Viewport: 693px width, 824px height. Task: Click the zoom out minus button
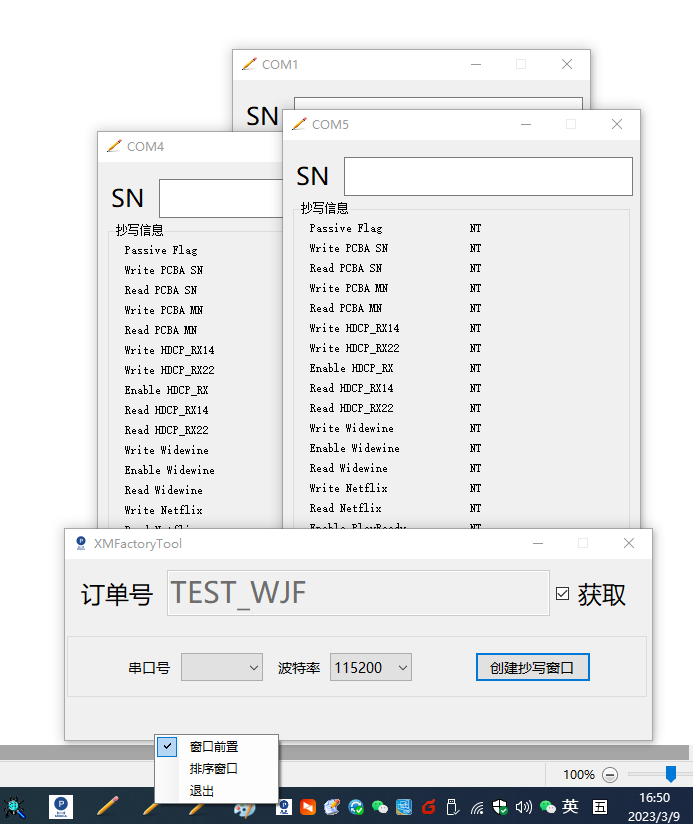click(x=610, y=774)
